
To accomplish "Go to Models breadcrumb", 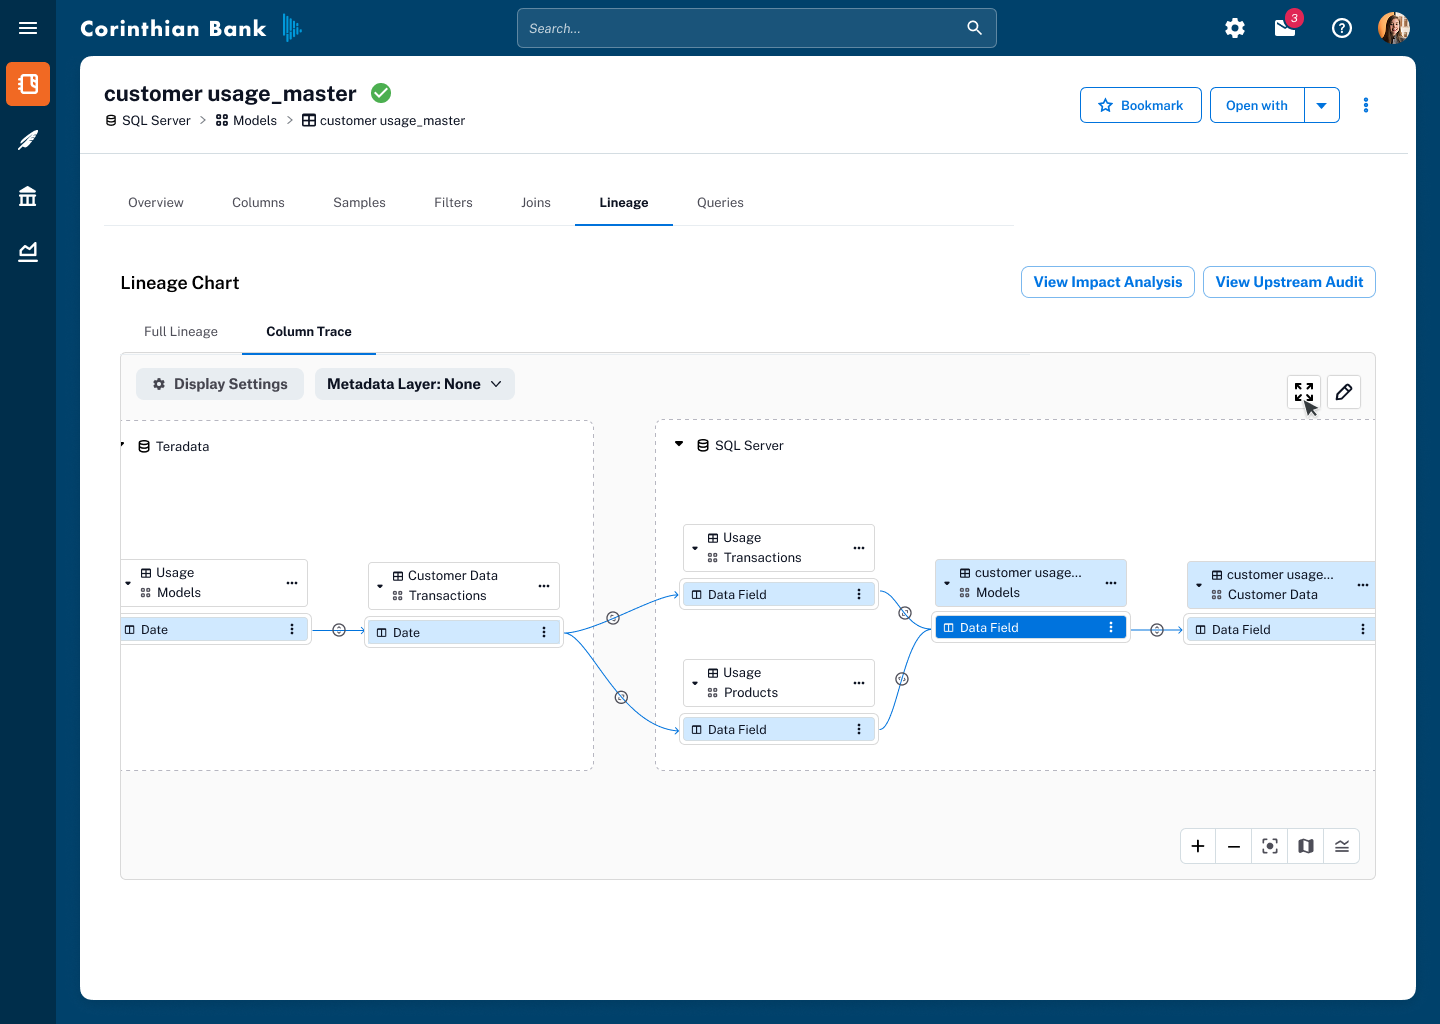I will [x=246, y=120].
